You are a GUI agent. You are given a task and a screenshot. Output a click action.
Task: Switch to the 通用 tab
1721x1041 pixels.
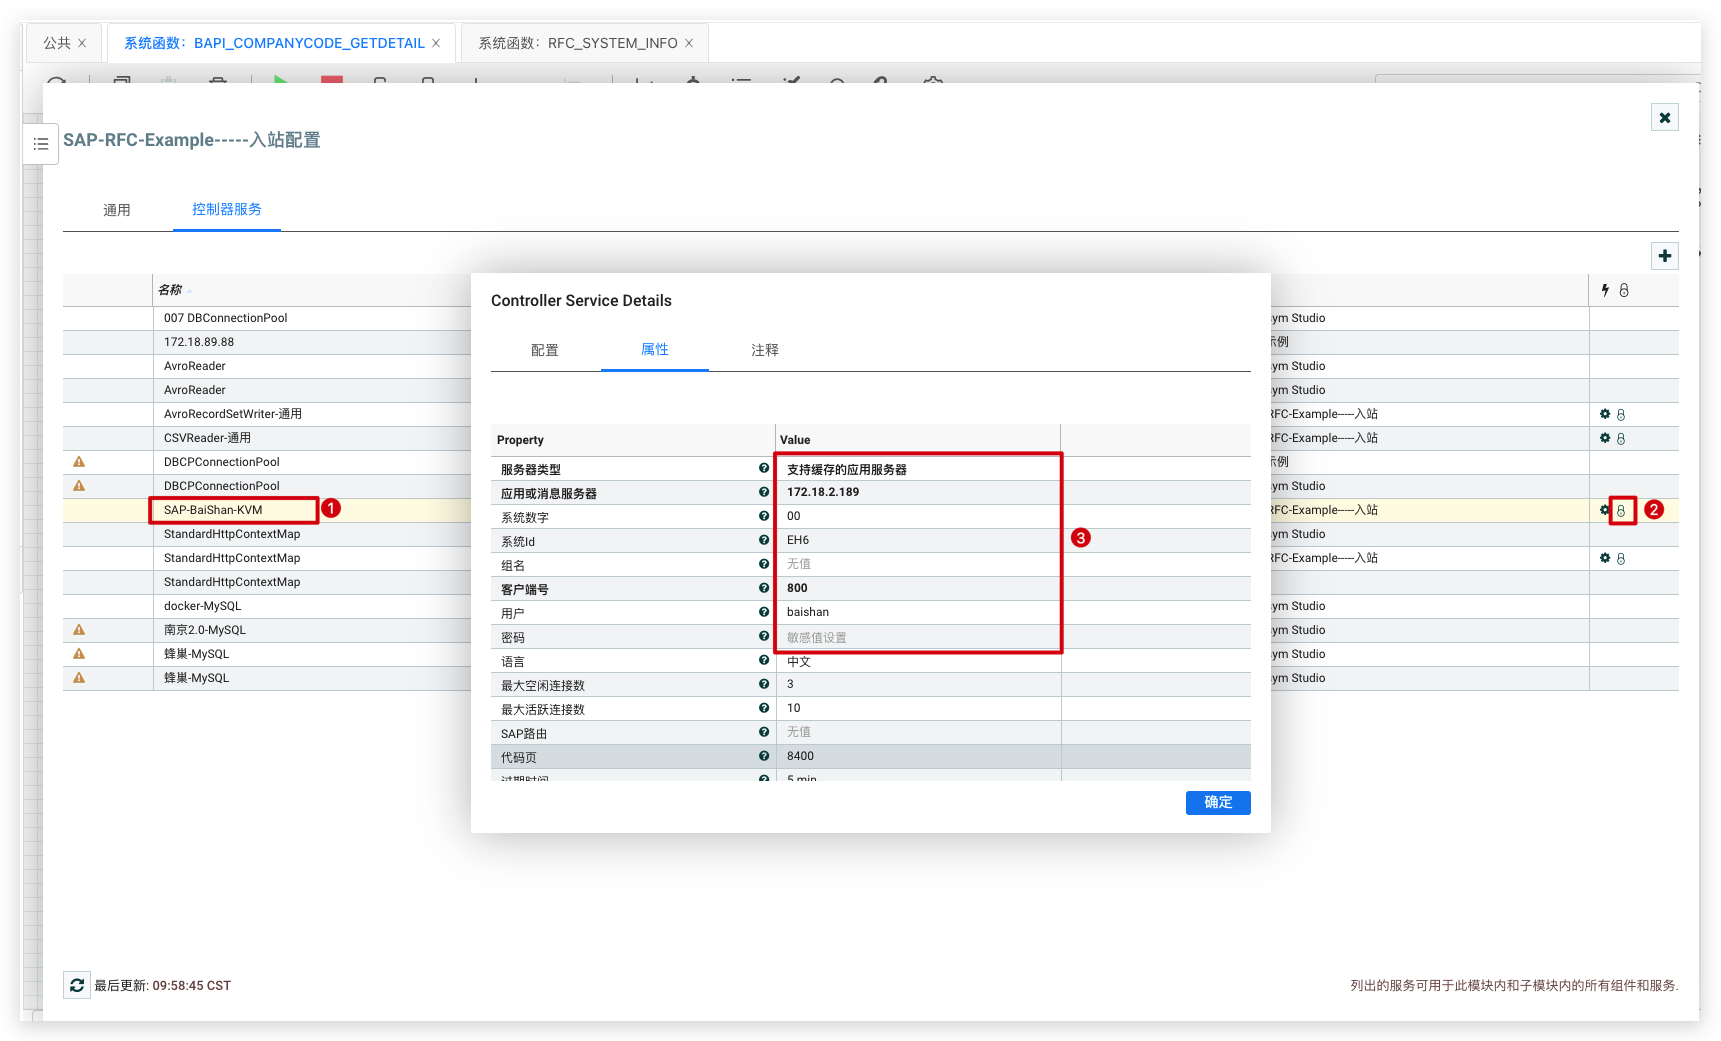(117, 210)
